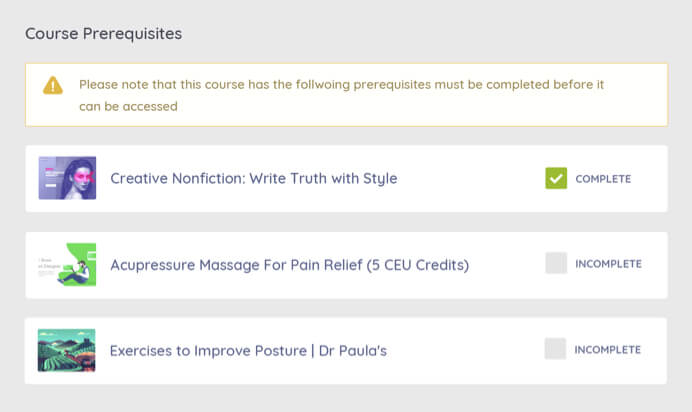Open the Acupressure Massage course thumbnail
Screen dimensions: 692x412
click(67, 264)
